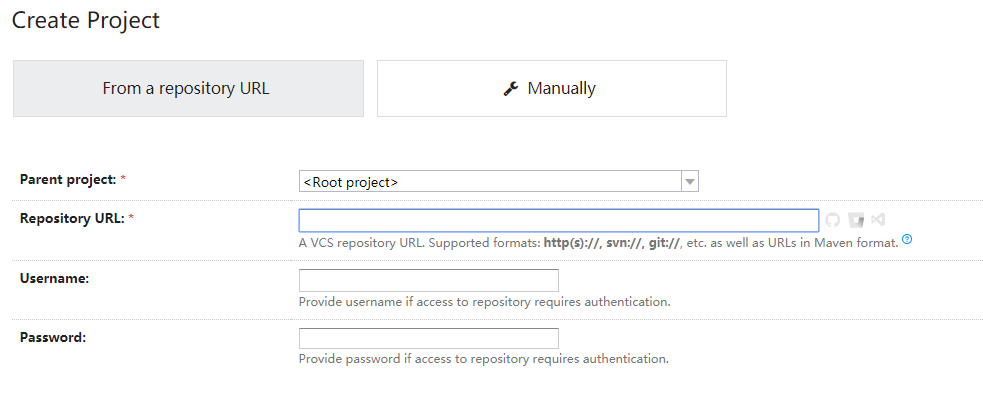Open the help icon after Maven format text
Screen dimensions: 983x402
[x=907, y=240]
